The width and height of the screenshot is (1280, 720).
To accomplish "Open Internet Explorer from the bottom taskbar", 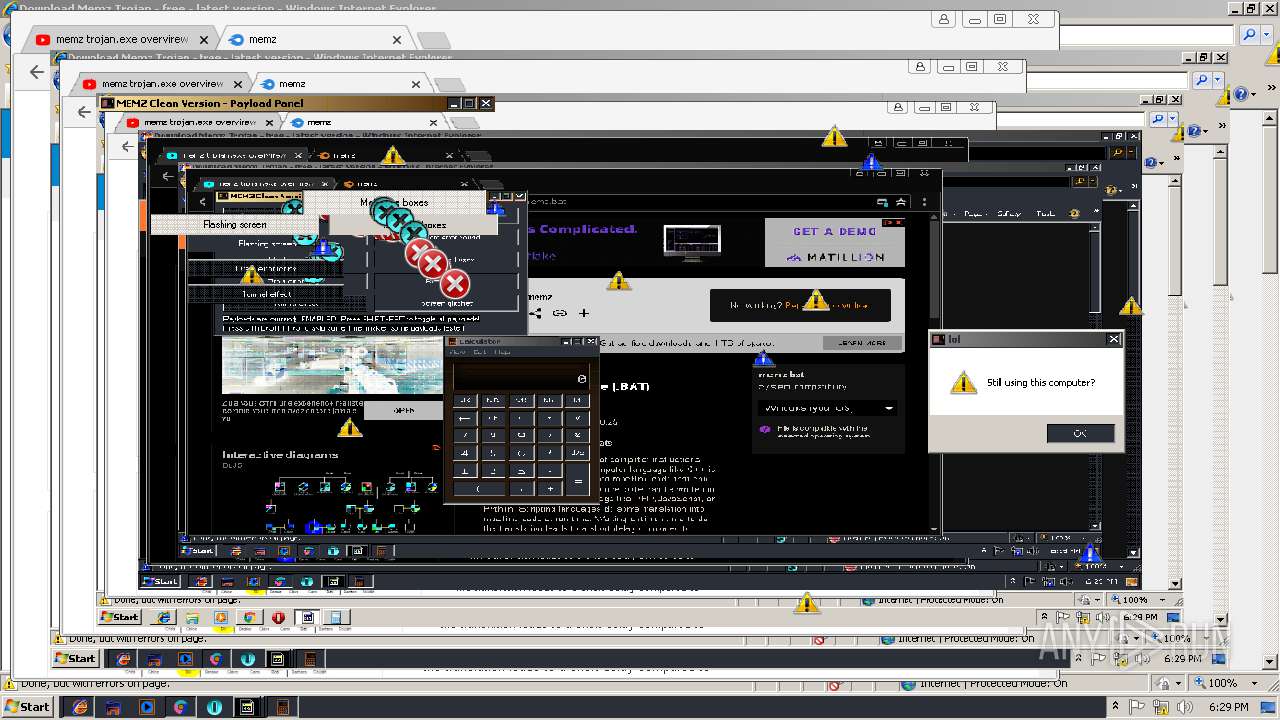I will pyautogui.click(x=80, y=707).
